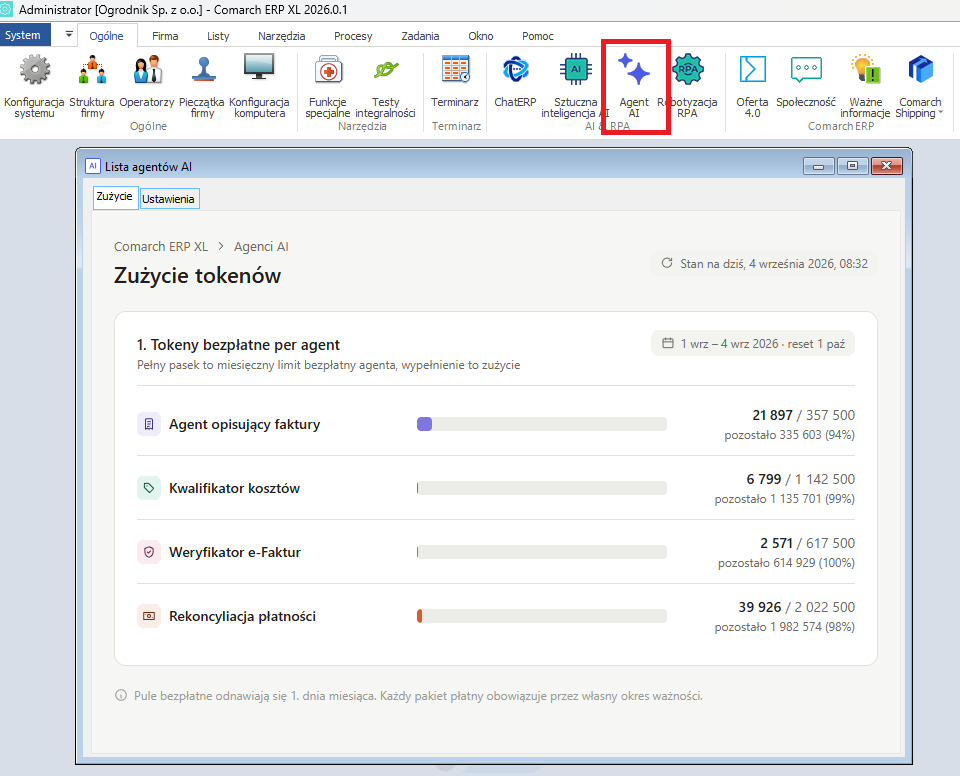Launch Funkcje specjalne first-aid icon
Image resolution: width=960 pixels, height=776 pixels.
coord(328,70)
